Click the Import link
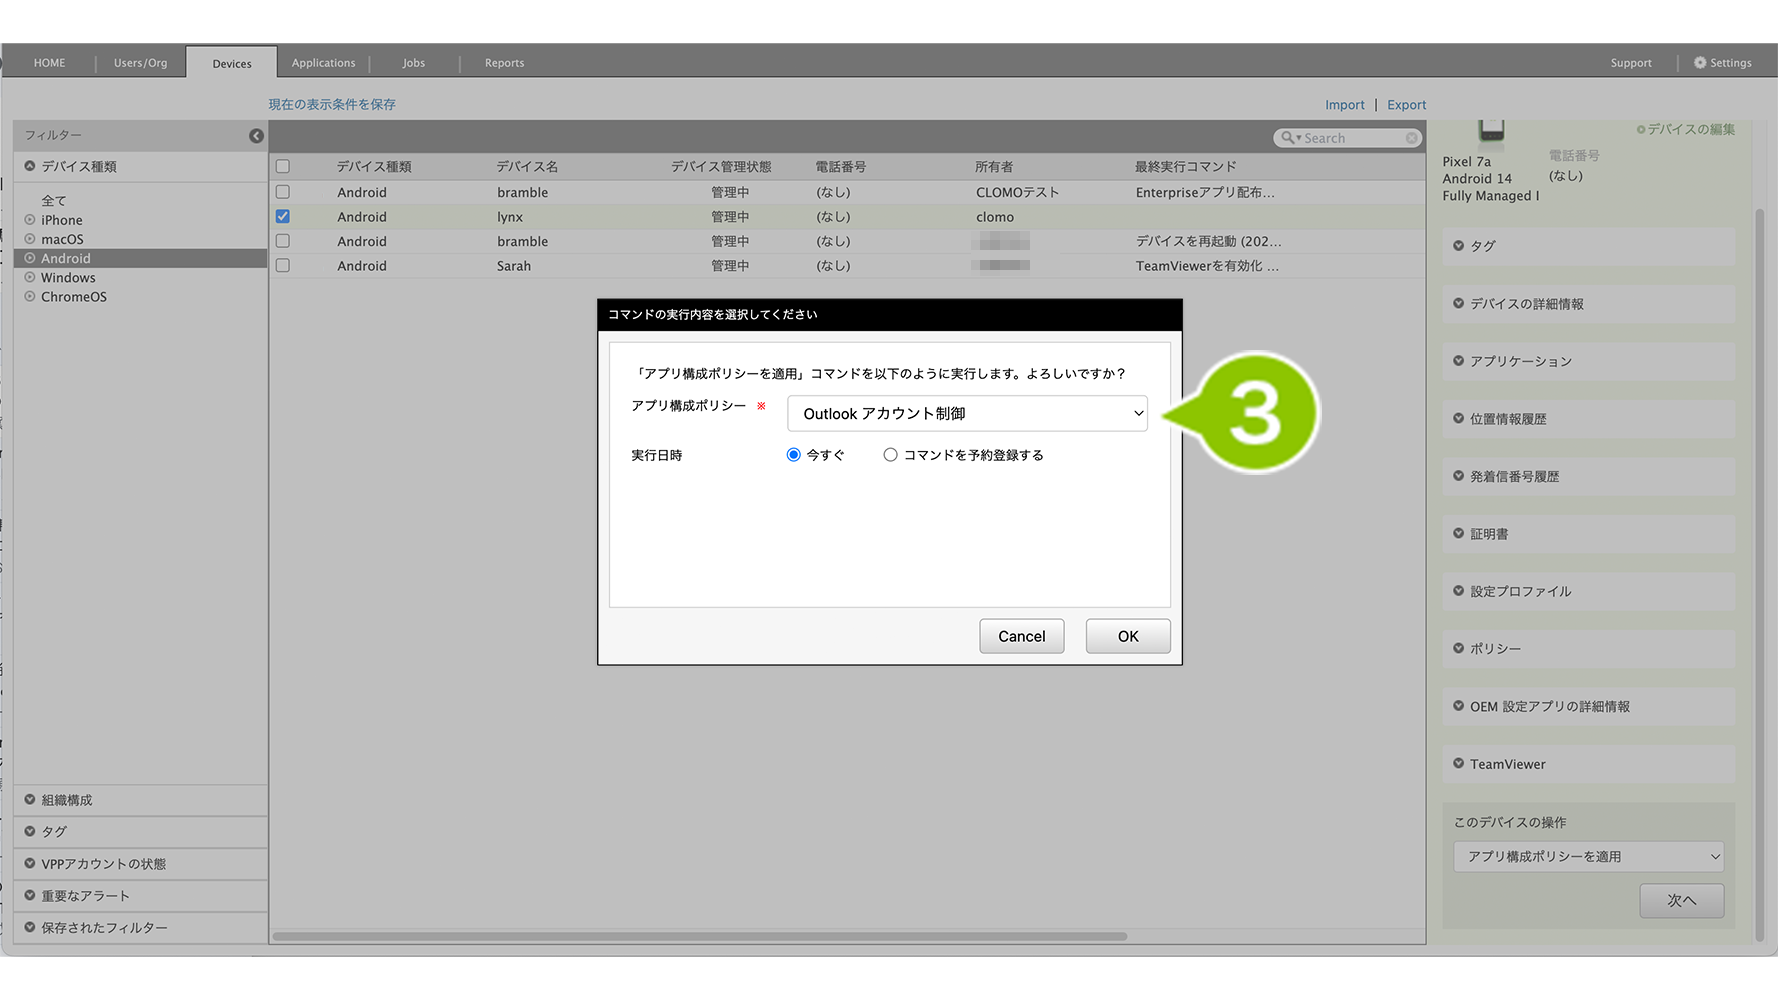 1344,105
